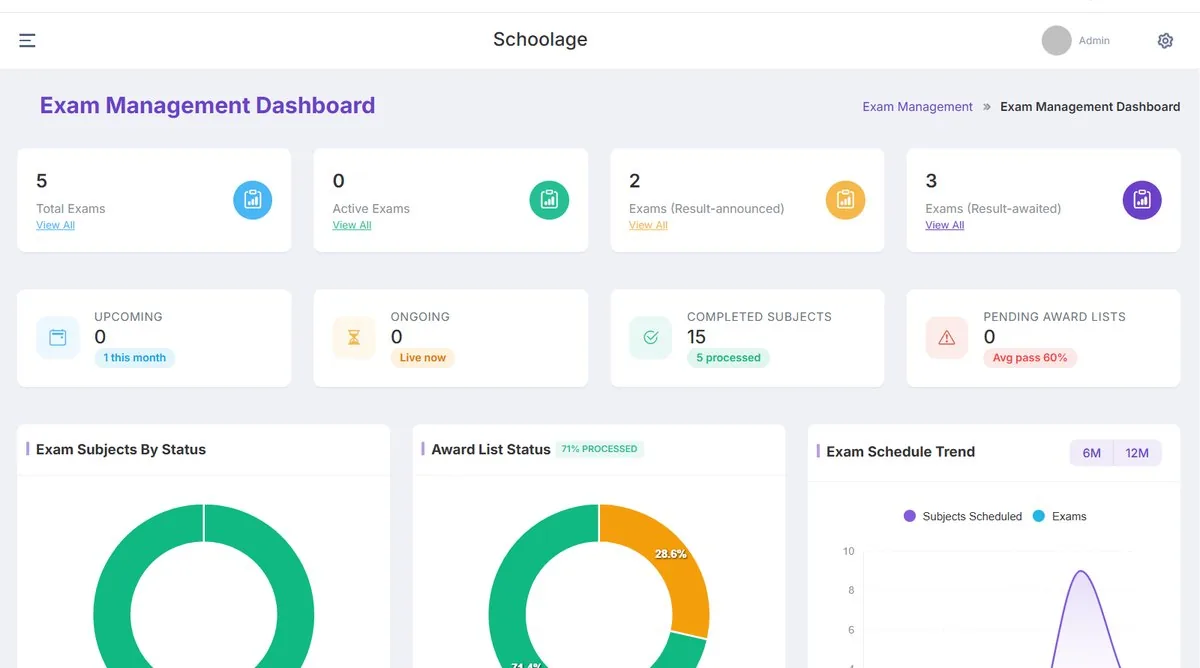Image resolution: width=1200 pixels, height=668 pixels.
Task: Click the PENDING AWARD LISTS label
Action: 1054,317
